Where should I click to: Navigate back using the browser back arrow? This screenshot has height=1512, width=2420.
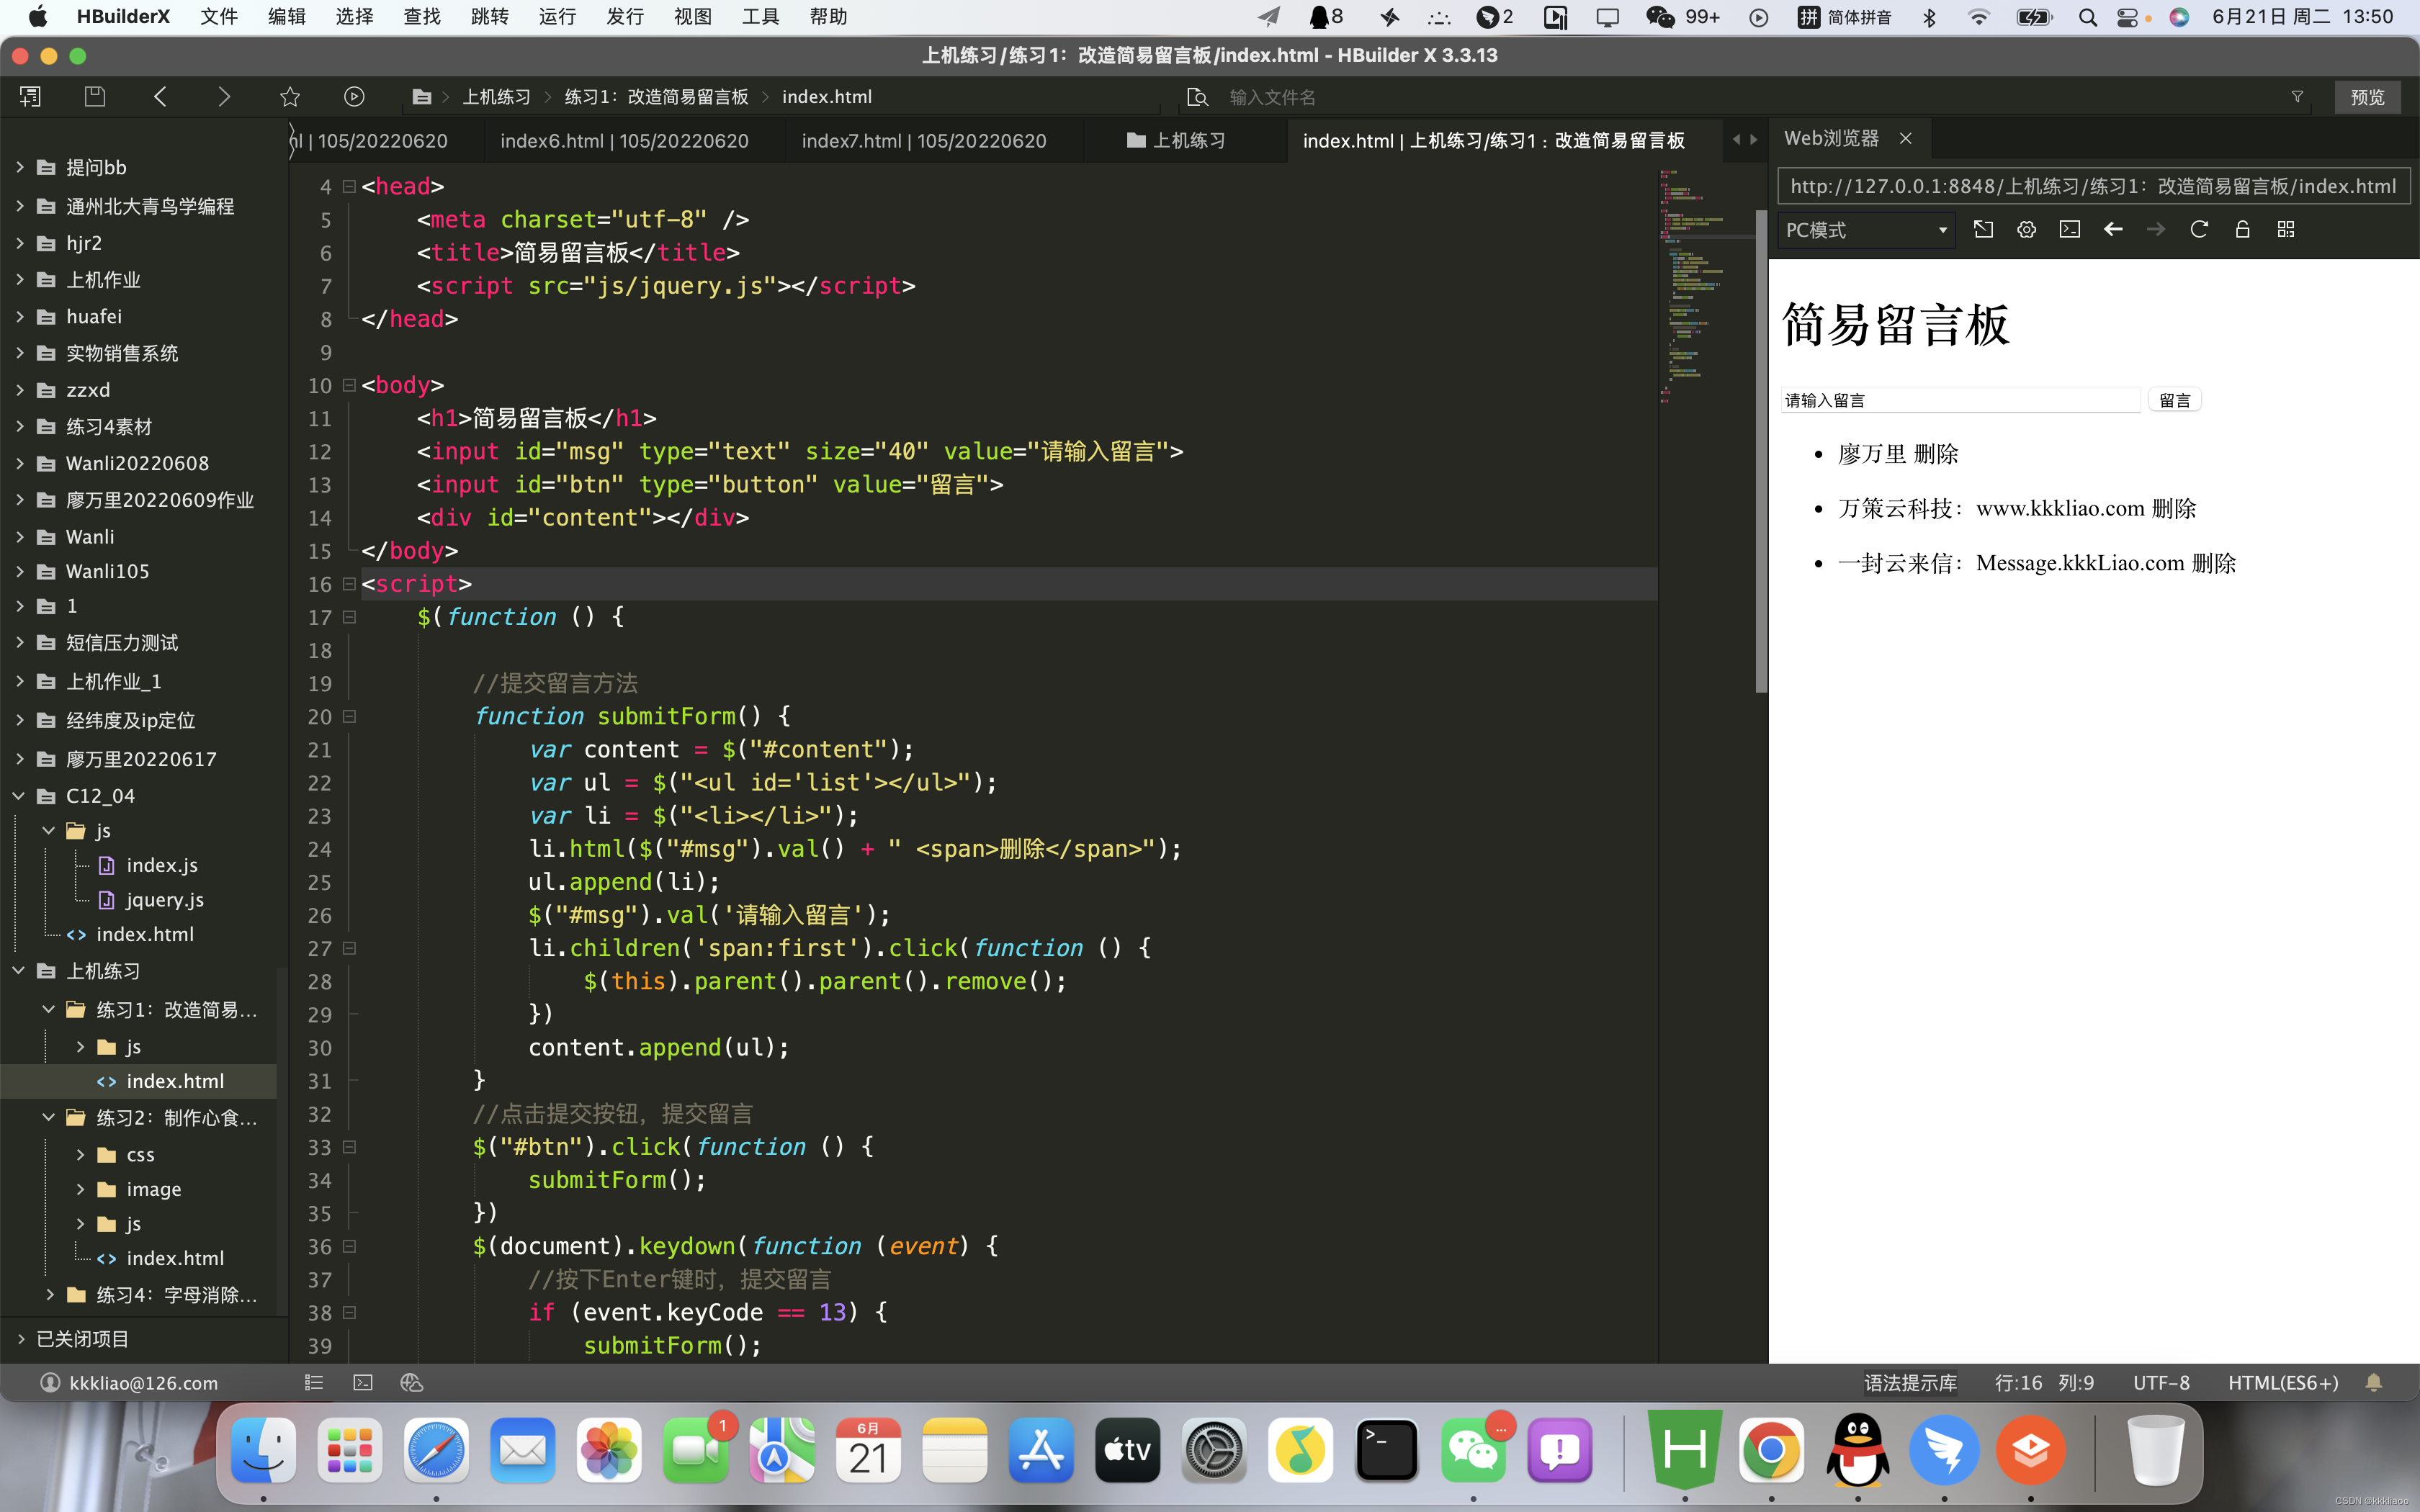tap(2113, 229)
